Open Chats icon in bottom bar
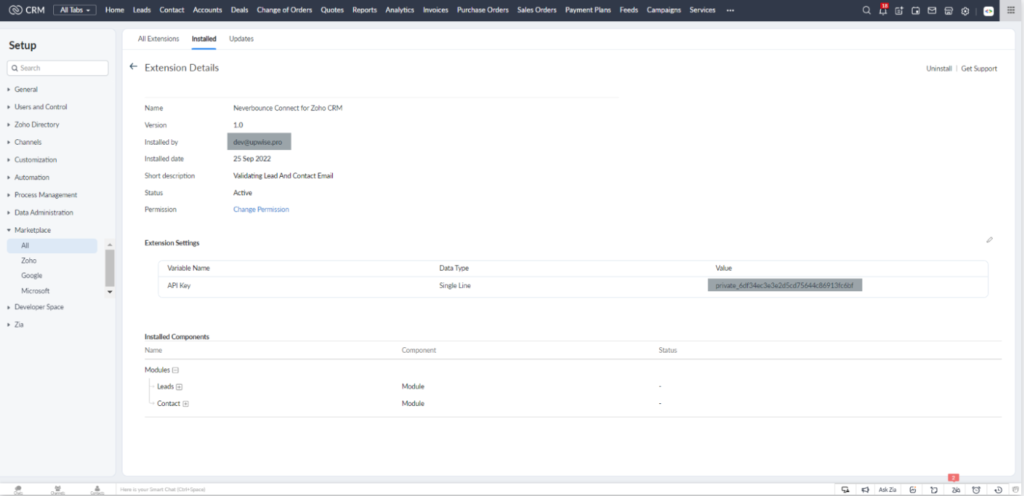 (18, 489)
